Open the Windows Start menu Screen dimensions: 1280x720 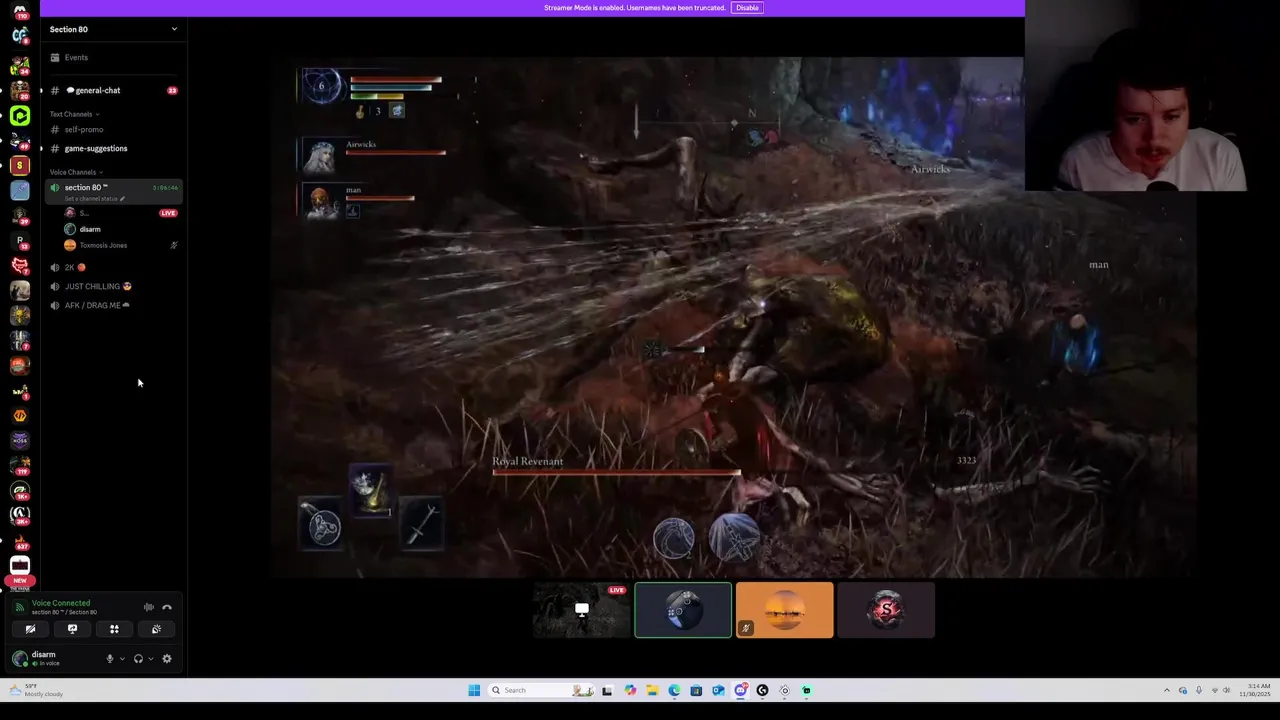[474, 690]
